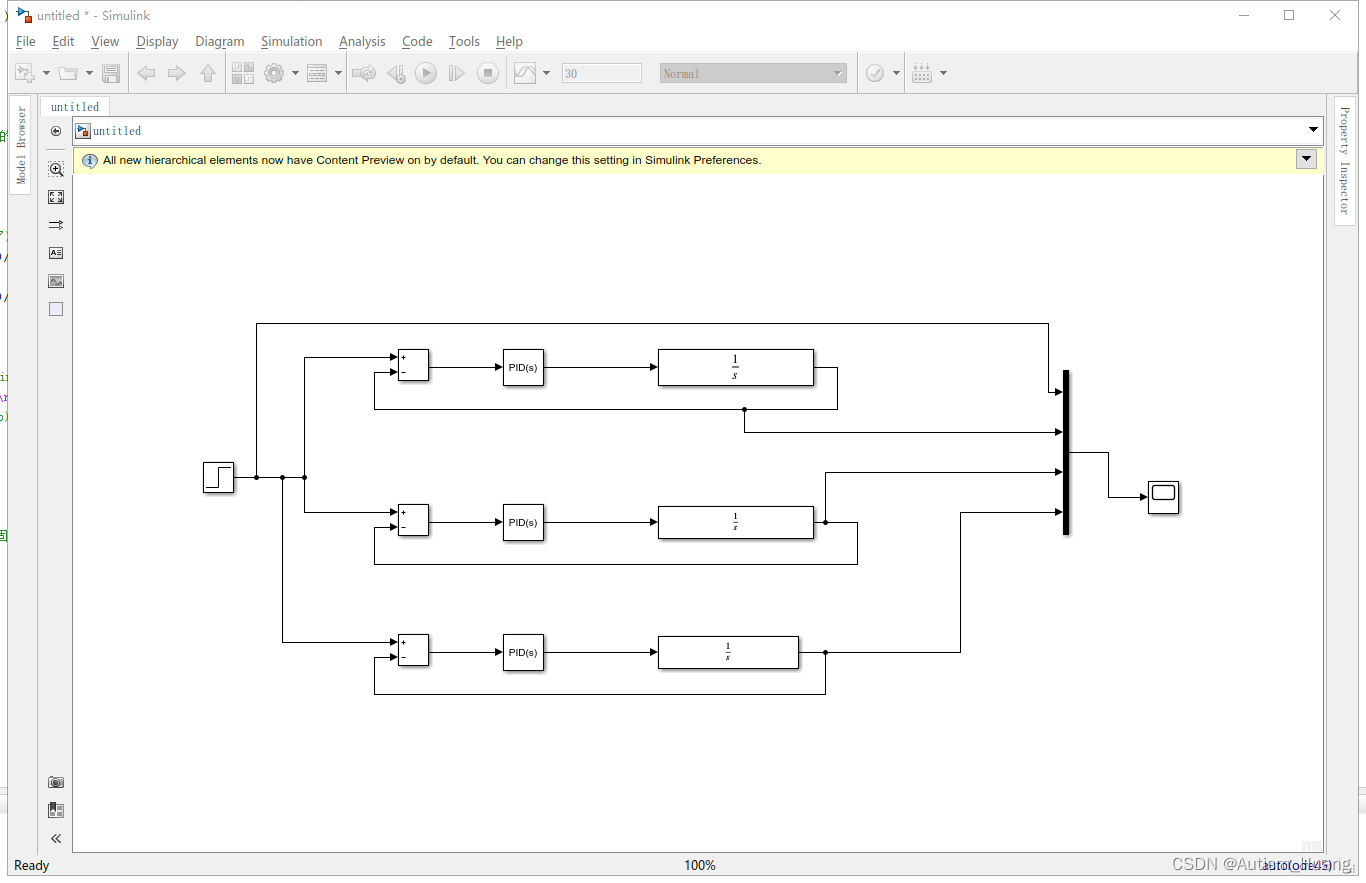Select the Scope block
Screen dimensions: 1366x883
(1163, 497)
